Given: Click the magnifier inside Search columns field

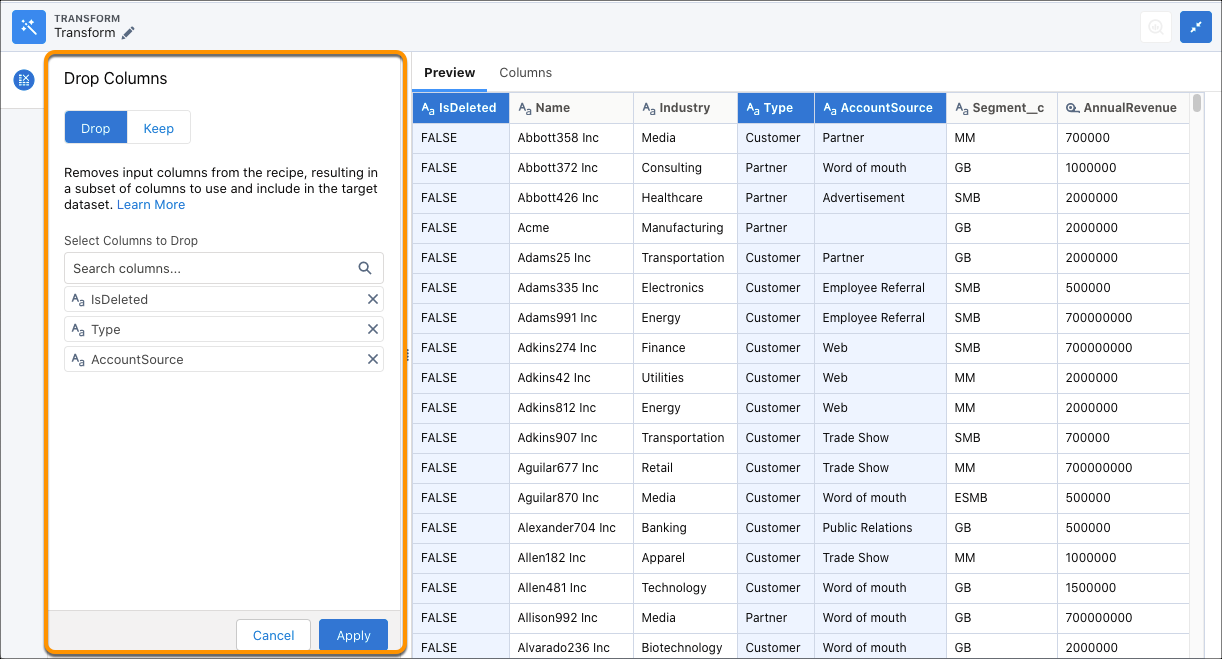Looking at the screenshot, I should pos(365,268).
